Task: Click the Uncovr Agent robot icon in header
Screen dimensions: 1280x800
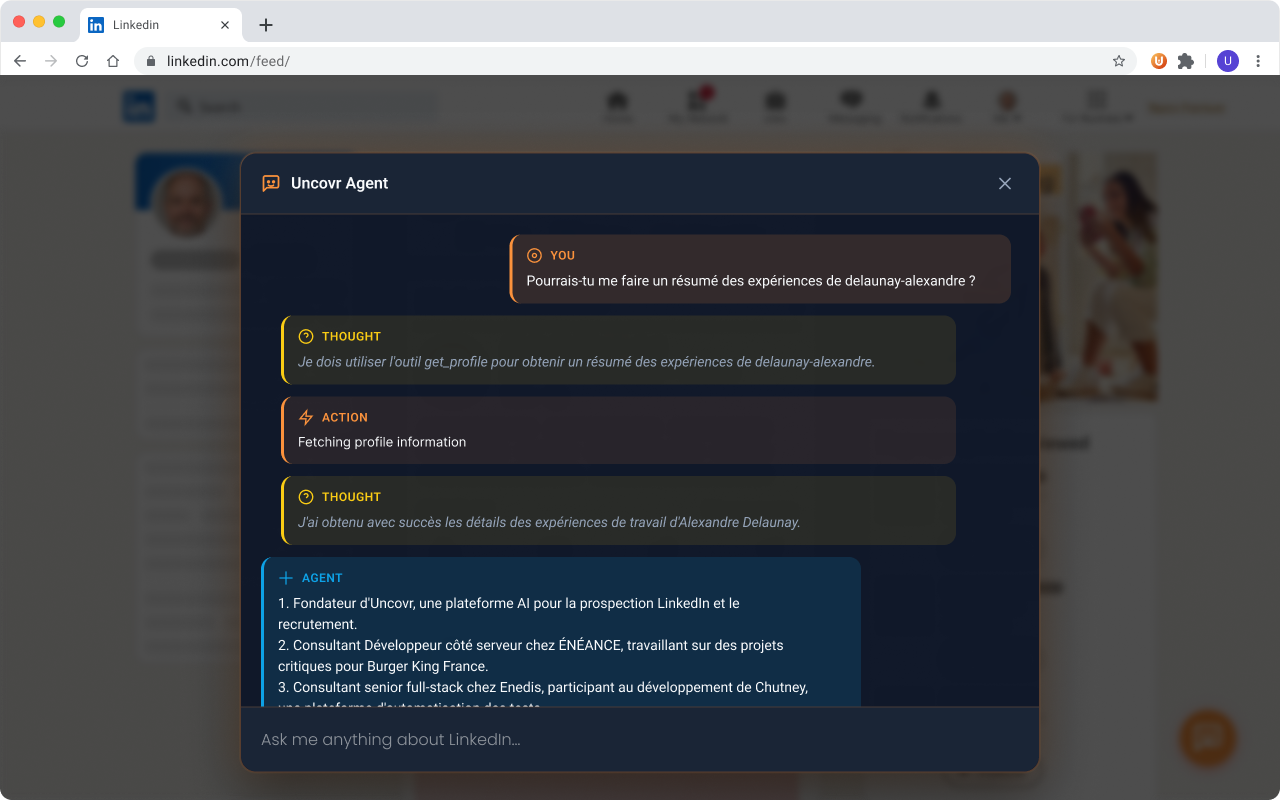Action: coord(270,183)
